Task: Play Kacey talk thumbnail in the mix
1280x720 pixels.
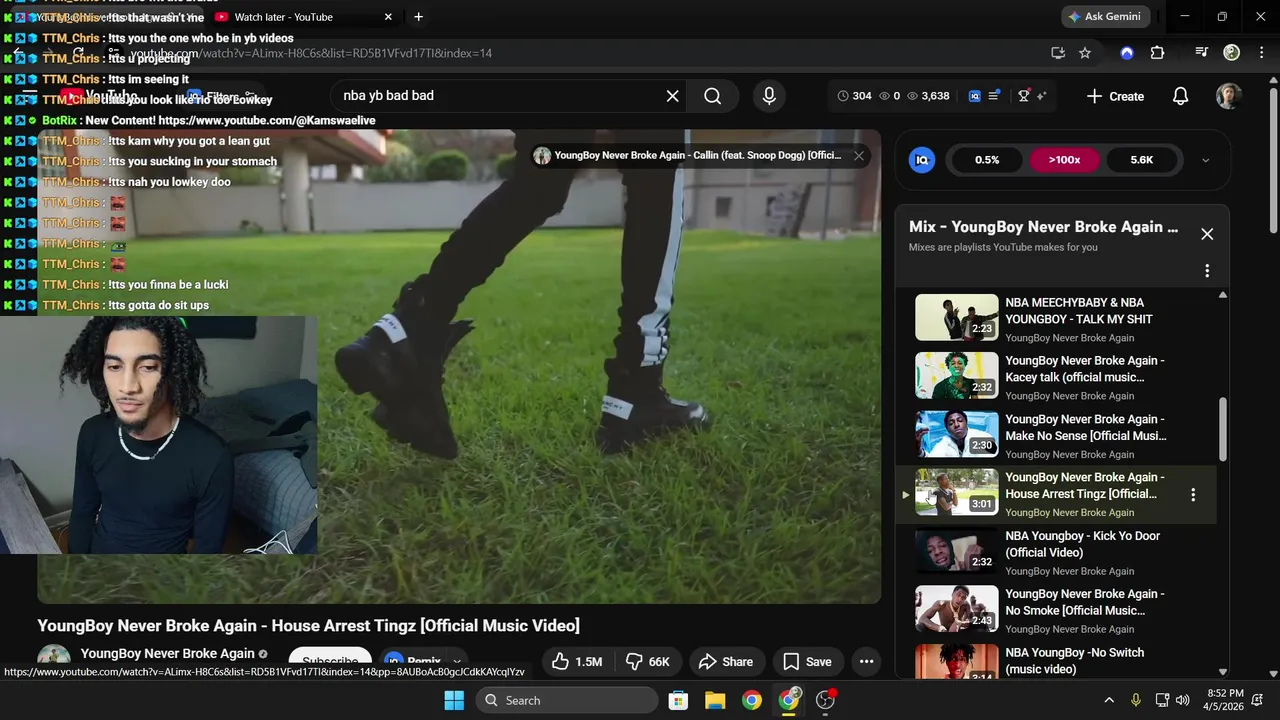Action: pyautogui.click(x=956, y=375)
